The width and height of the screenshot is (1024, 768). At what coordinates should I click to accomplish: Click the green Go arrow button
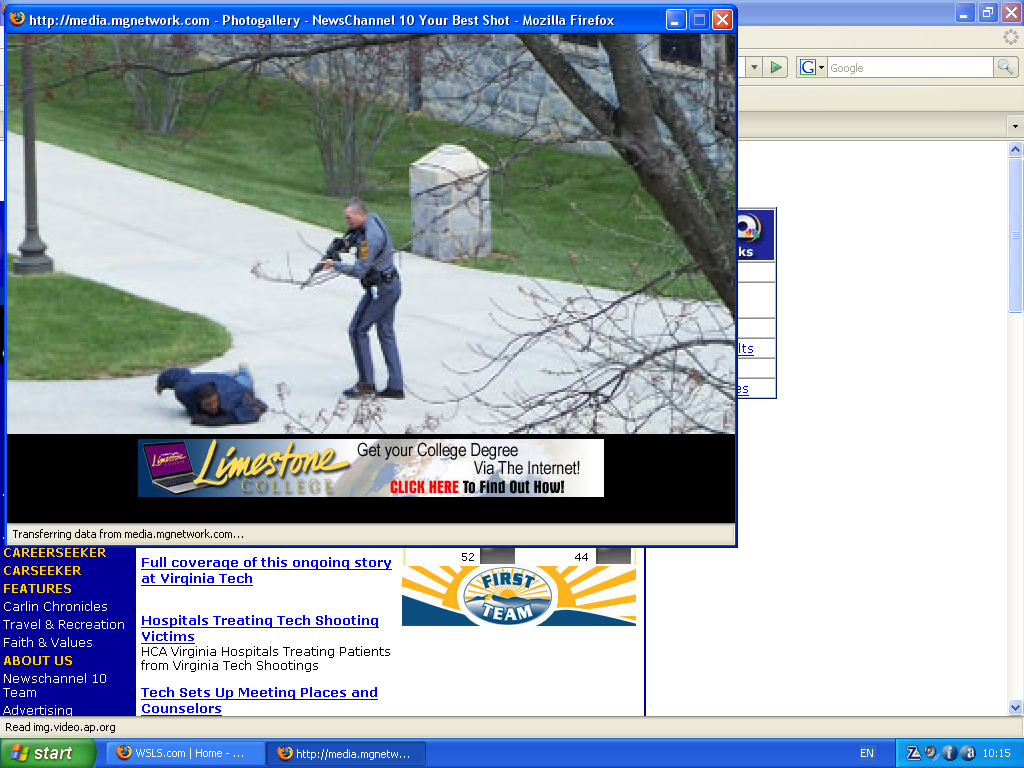[776, 67]
